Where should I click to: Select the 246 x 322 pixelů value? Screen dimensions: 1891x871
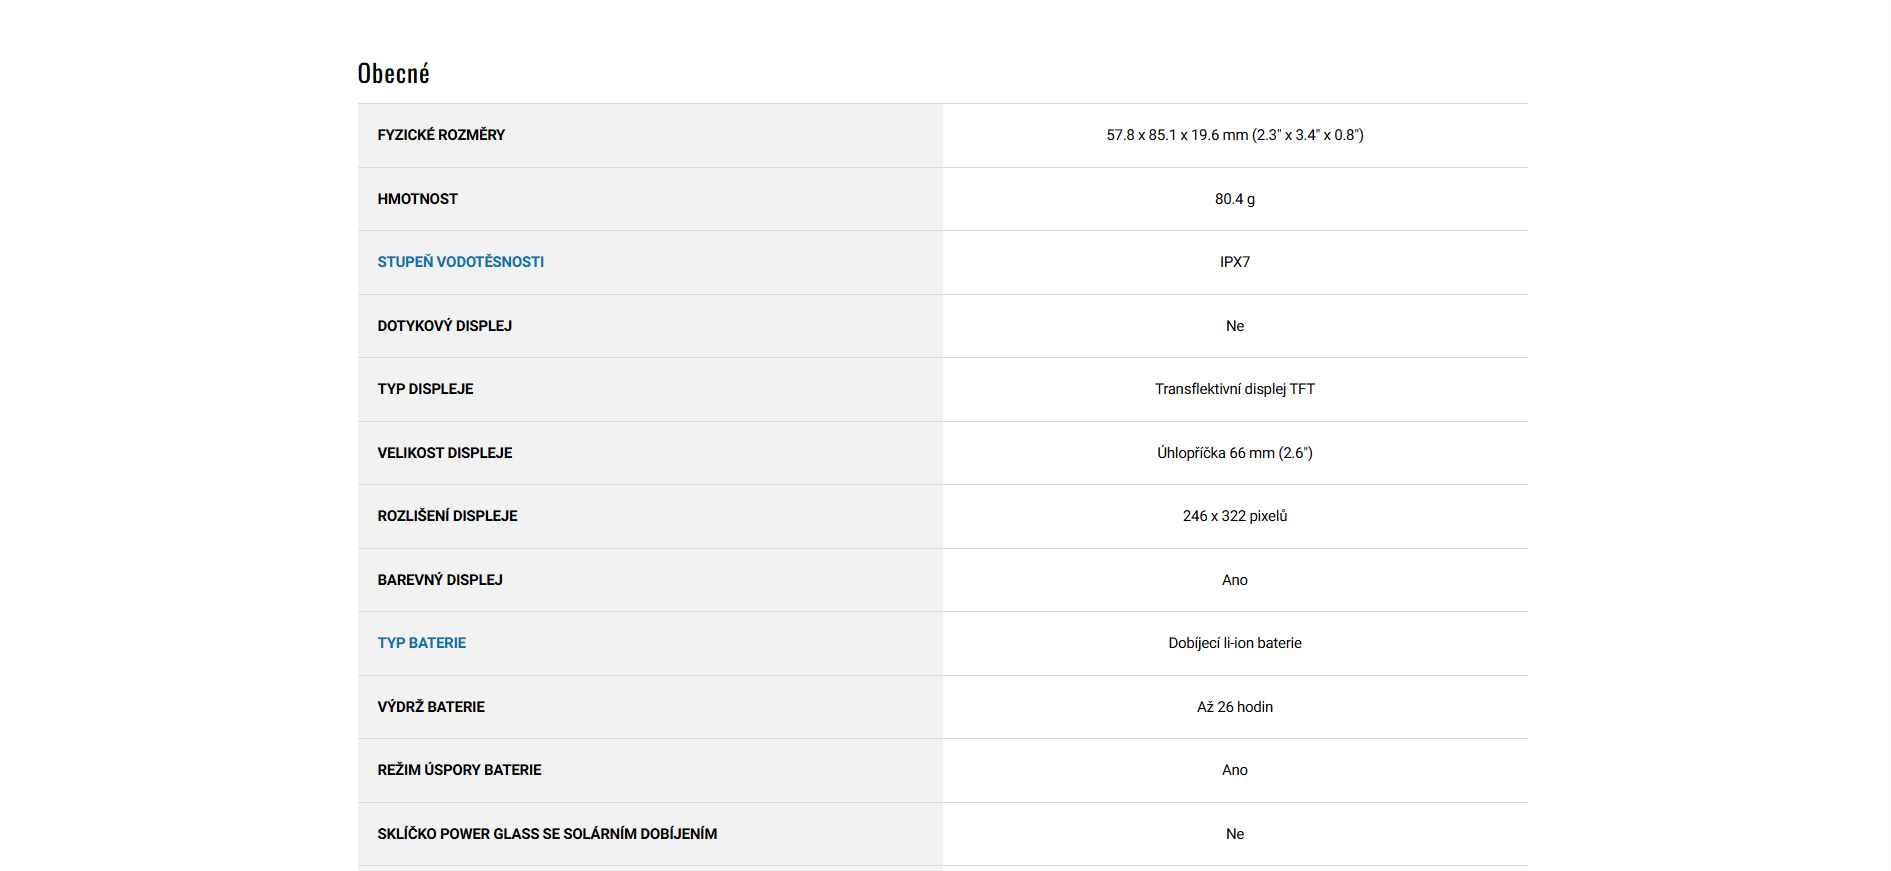point(1234,516)
